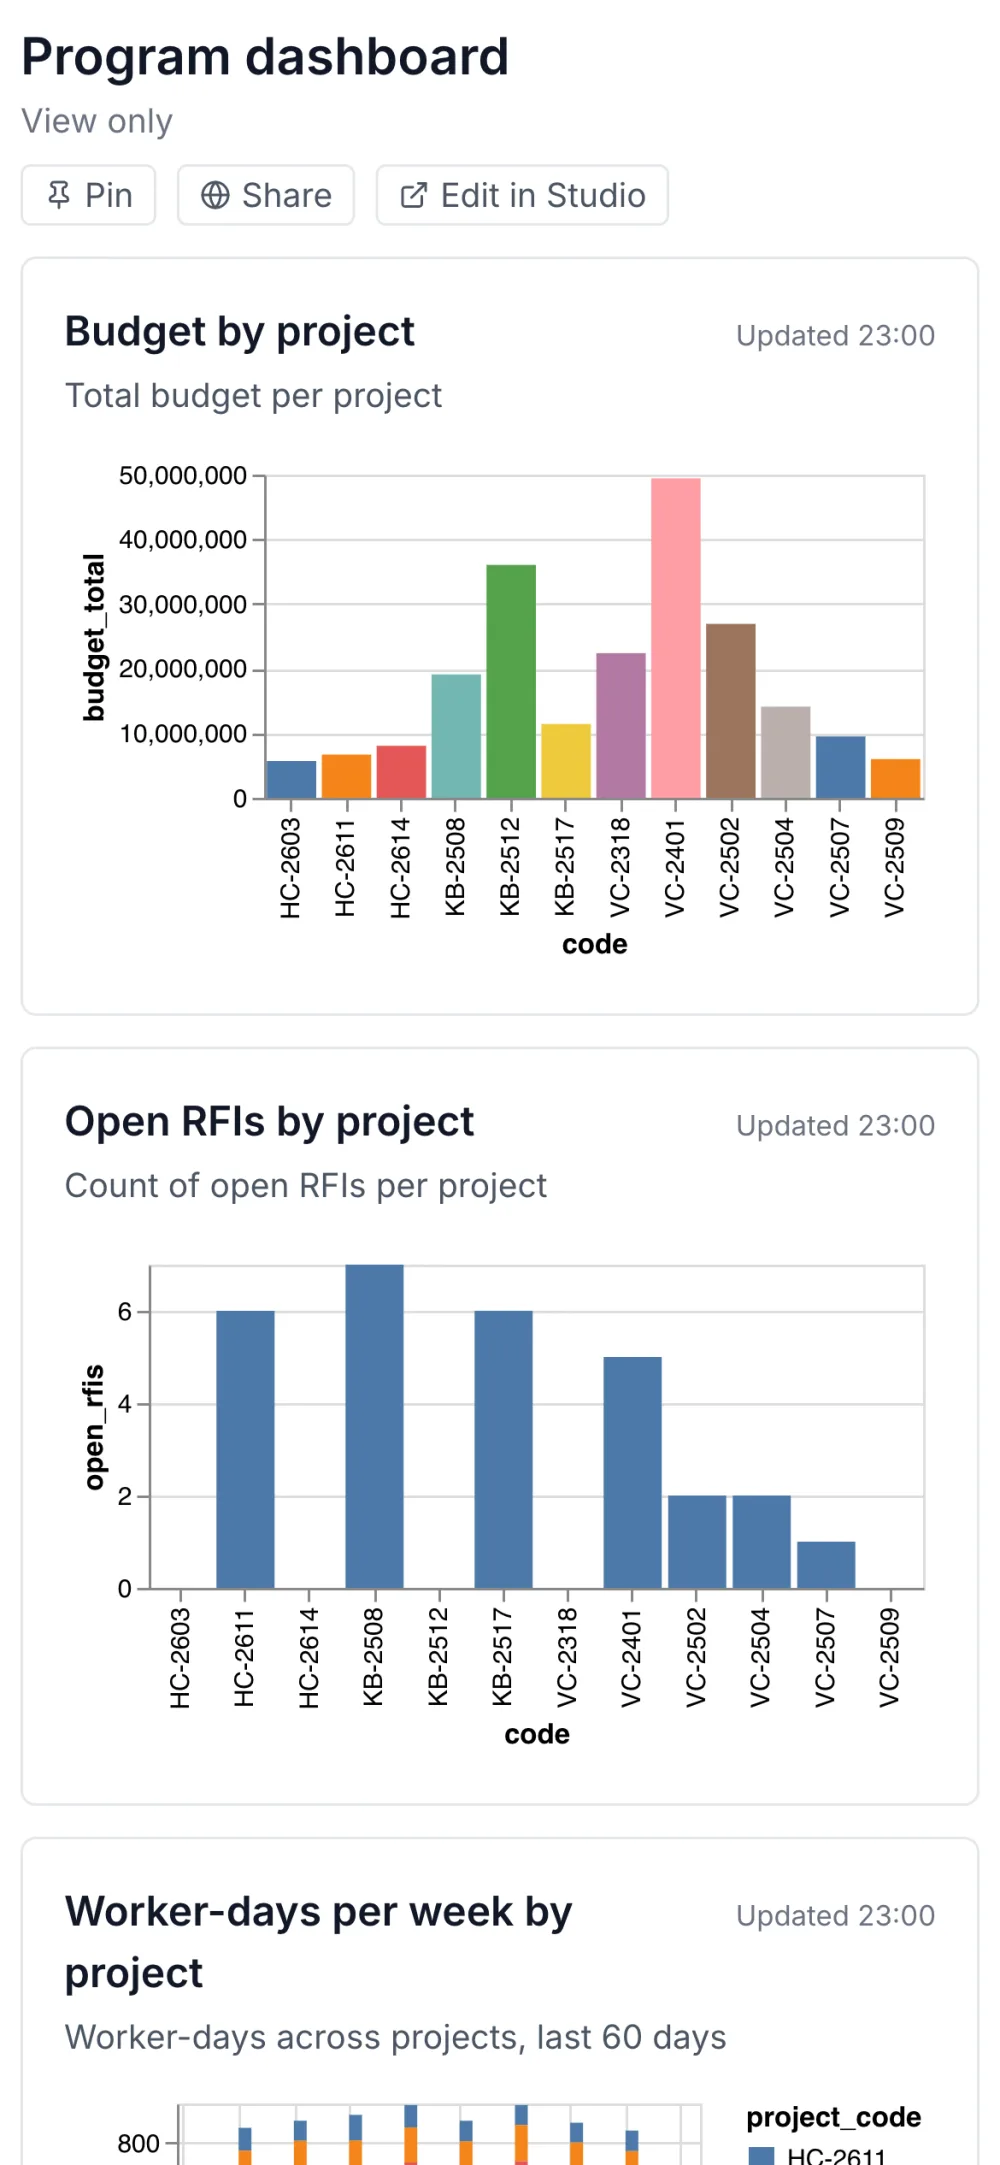Click the 800 axis label on the worker-days chart

139,2144
